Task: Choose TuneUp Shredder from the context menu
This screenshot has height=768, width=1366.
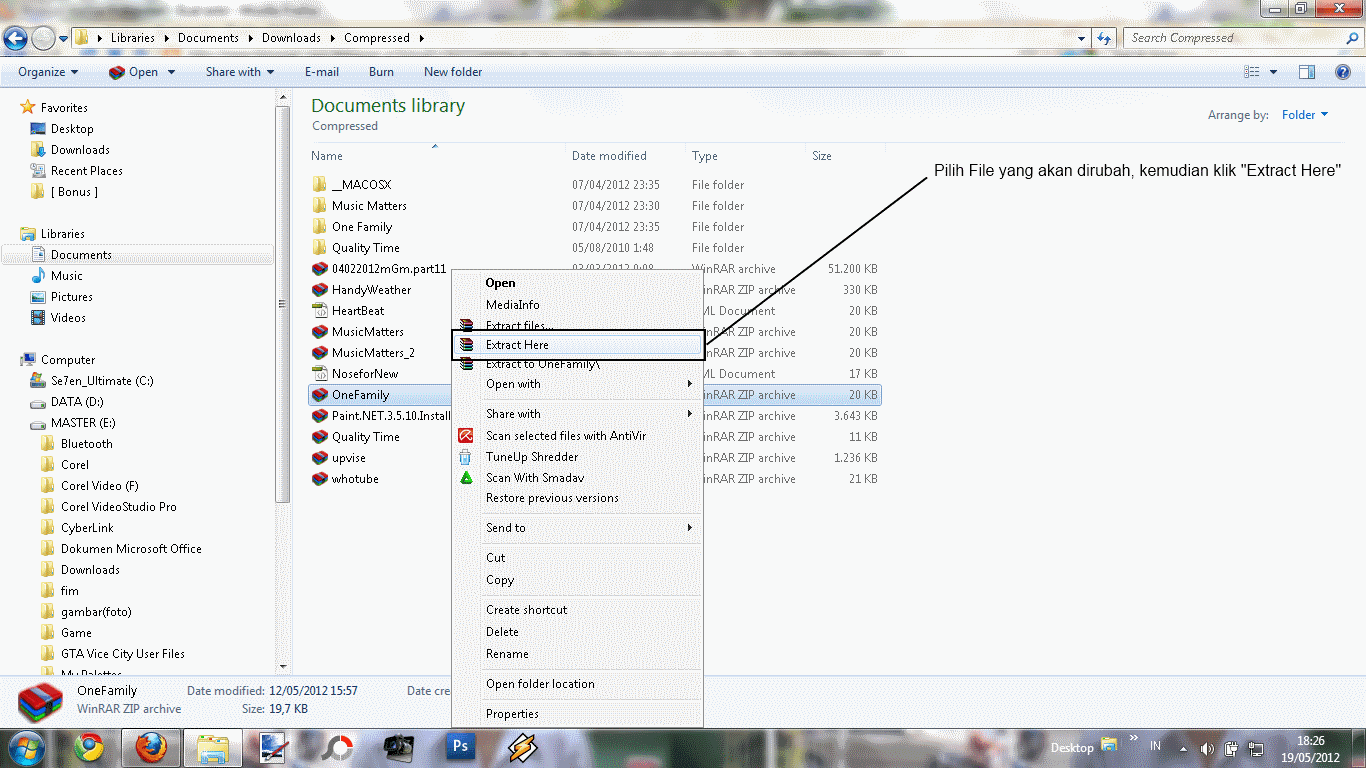Action: (x=532, y=457)
